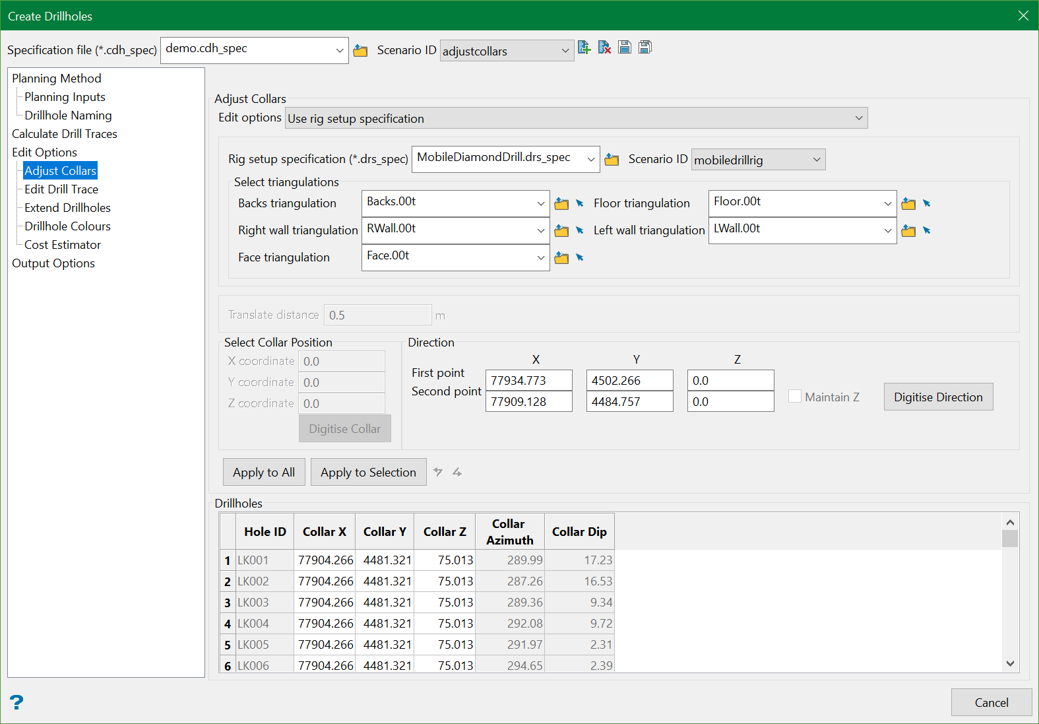Click the save scenario icon
Viewport: 1039px width, 724px height.
point(625,48)
